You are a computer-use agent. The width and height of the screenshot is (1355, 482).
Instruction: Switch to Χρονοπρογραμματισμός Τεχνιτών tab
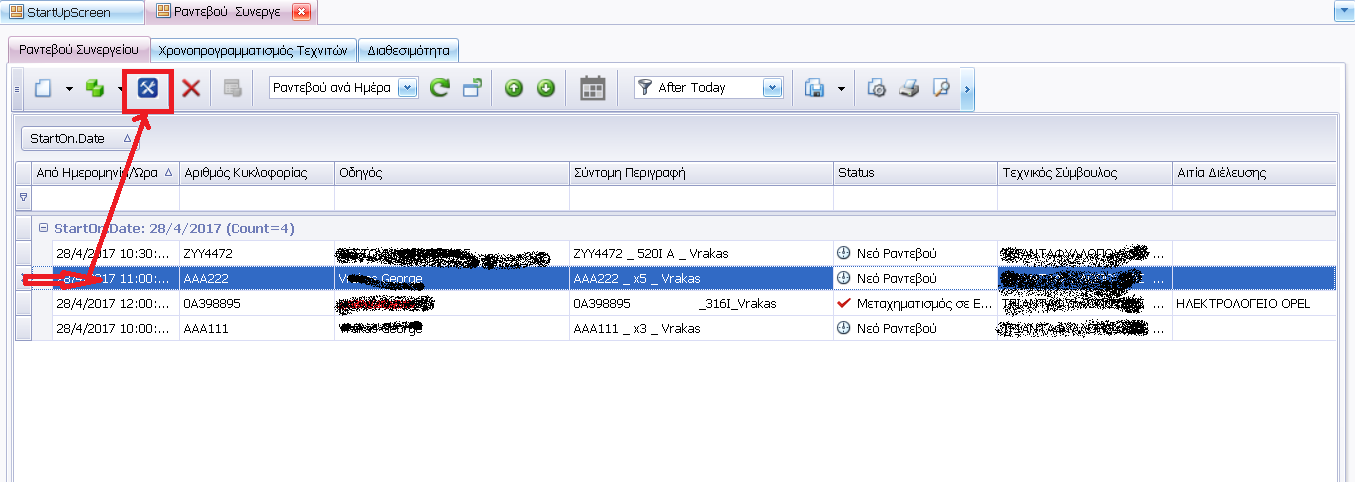pos(254,49)
